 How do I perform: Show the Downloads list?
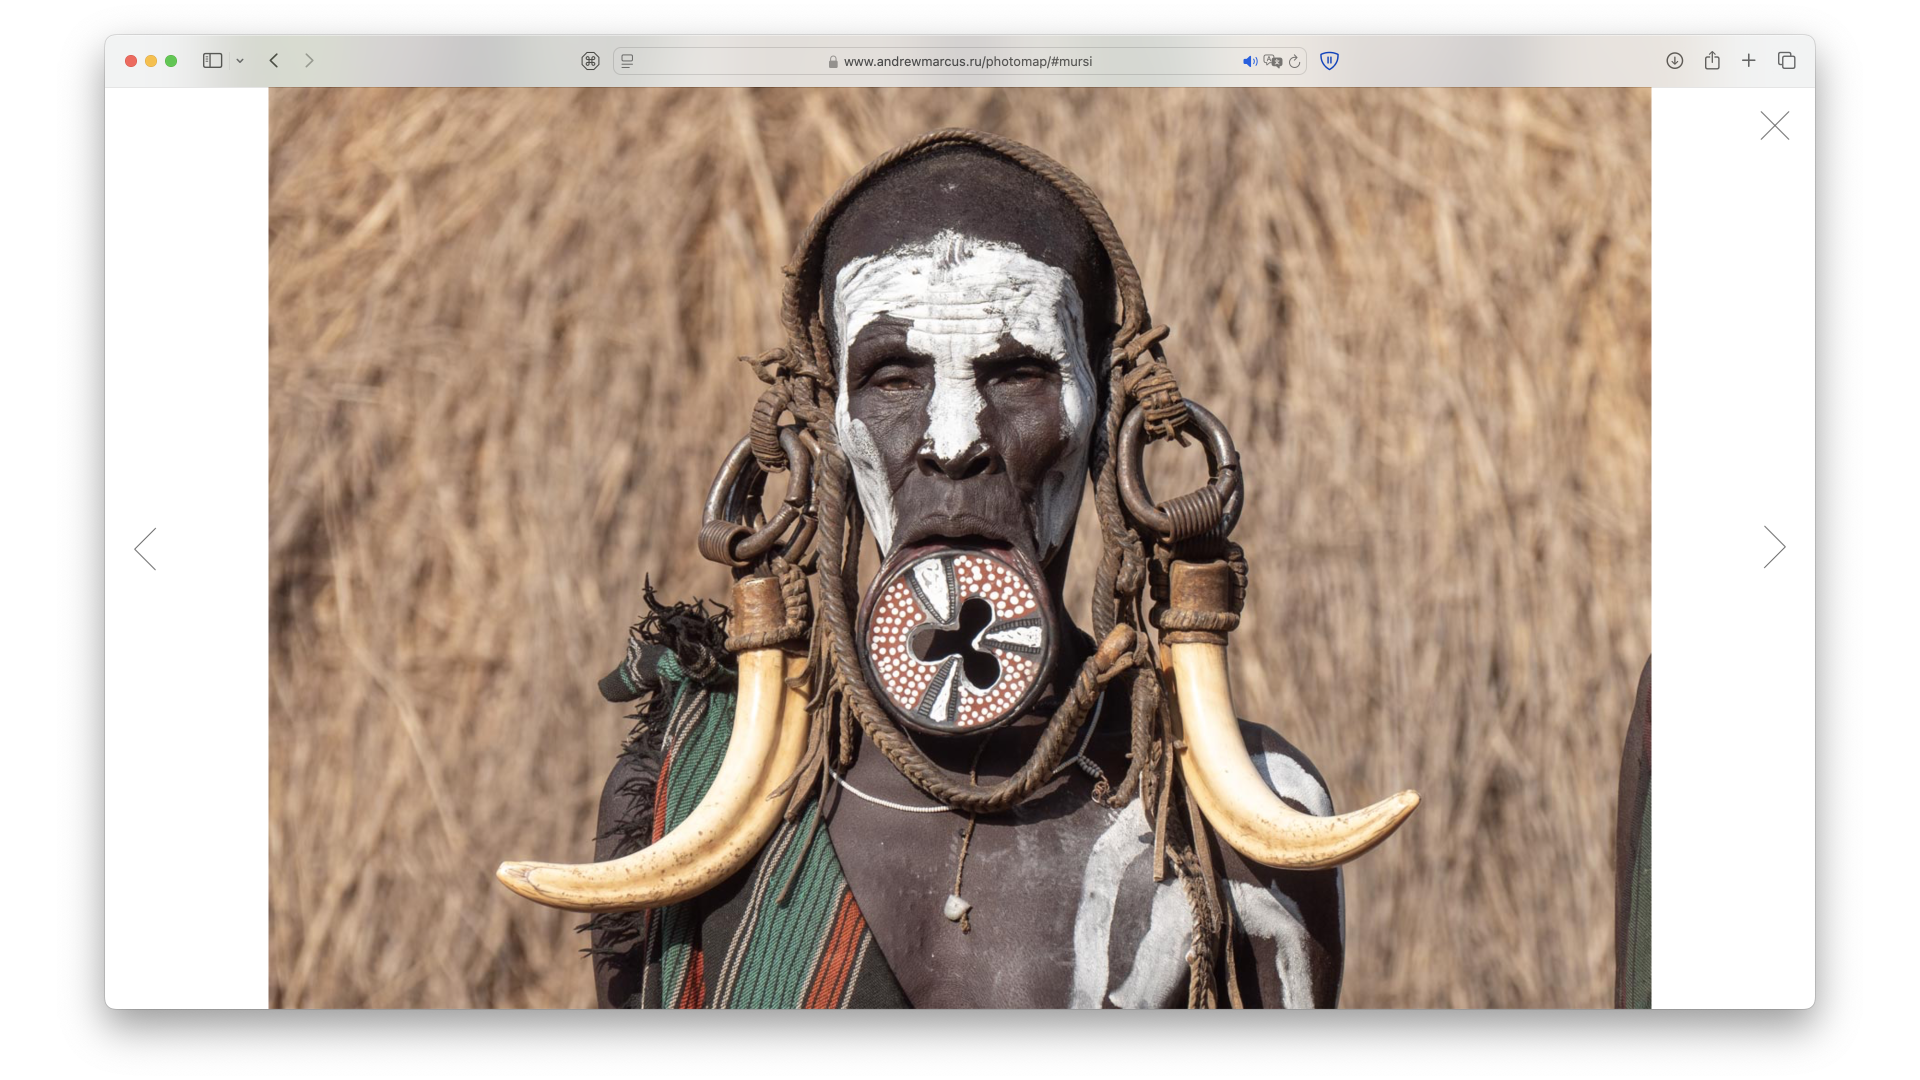tap(1674, 61)
